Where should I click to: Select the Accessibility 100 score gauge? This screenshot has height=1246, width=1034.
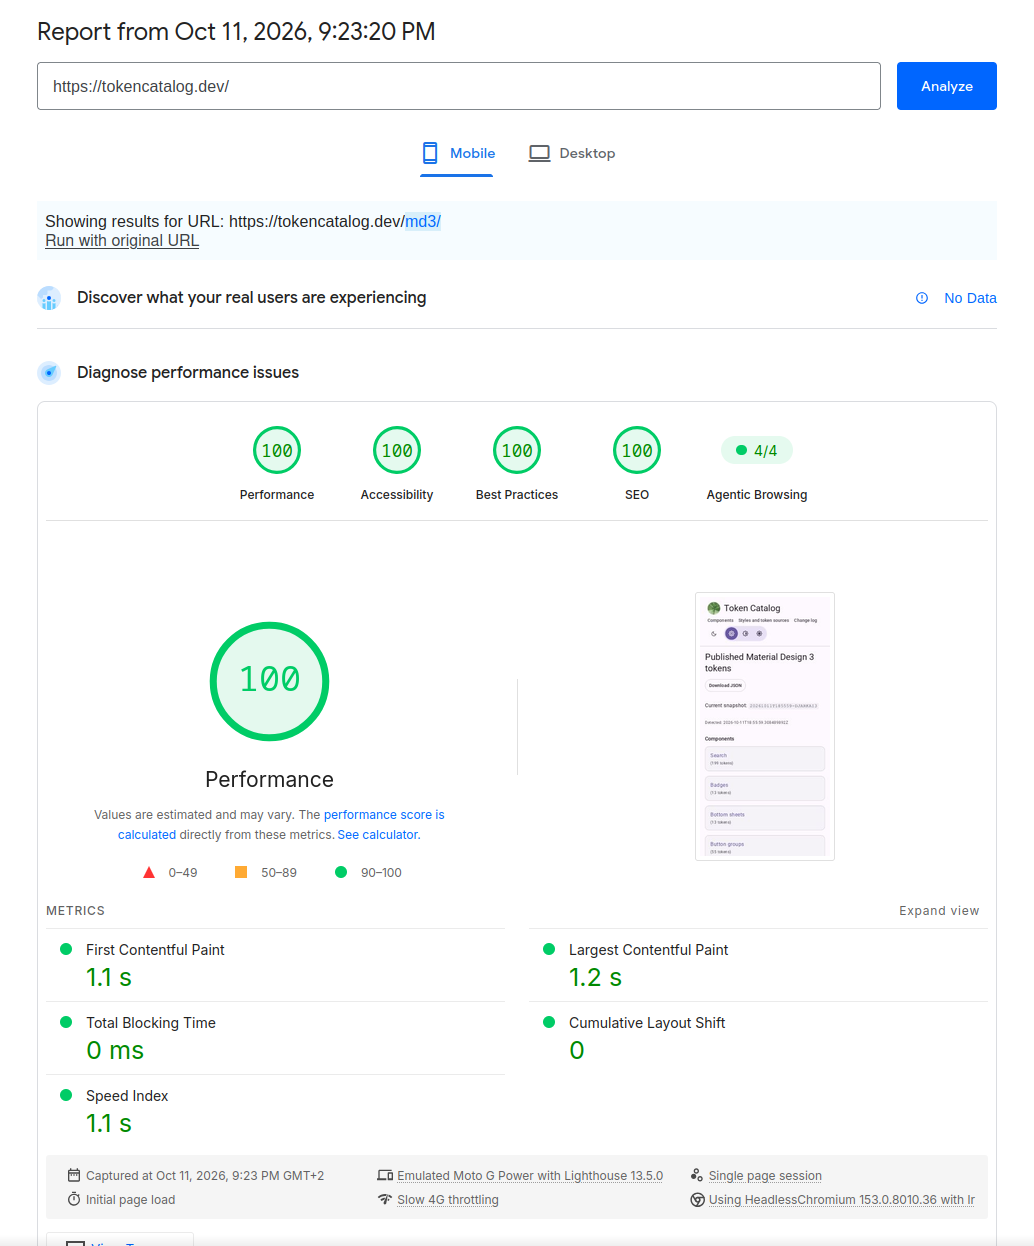pyautogui.click(x=397, y=451)
